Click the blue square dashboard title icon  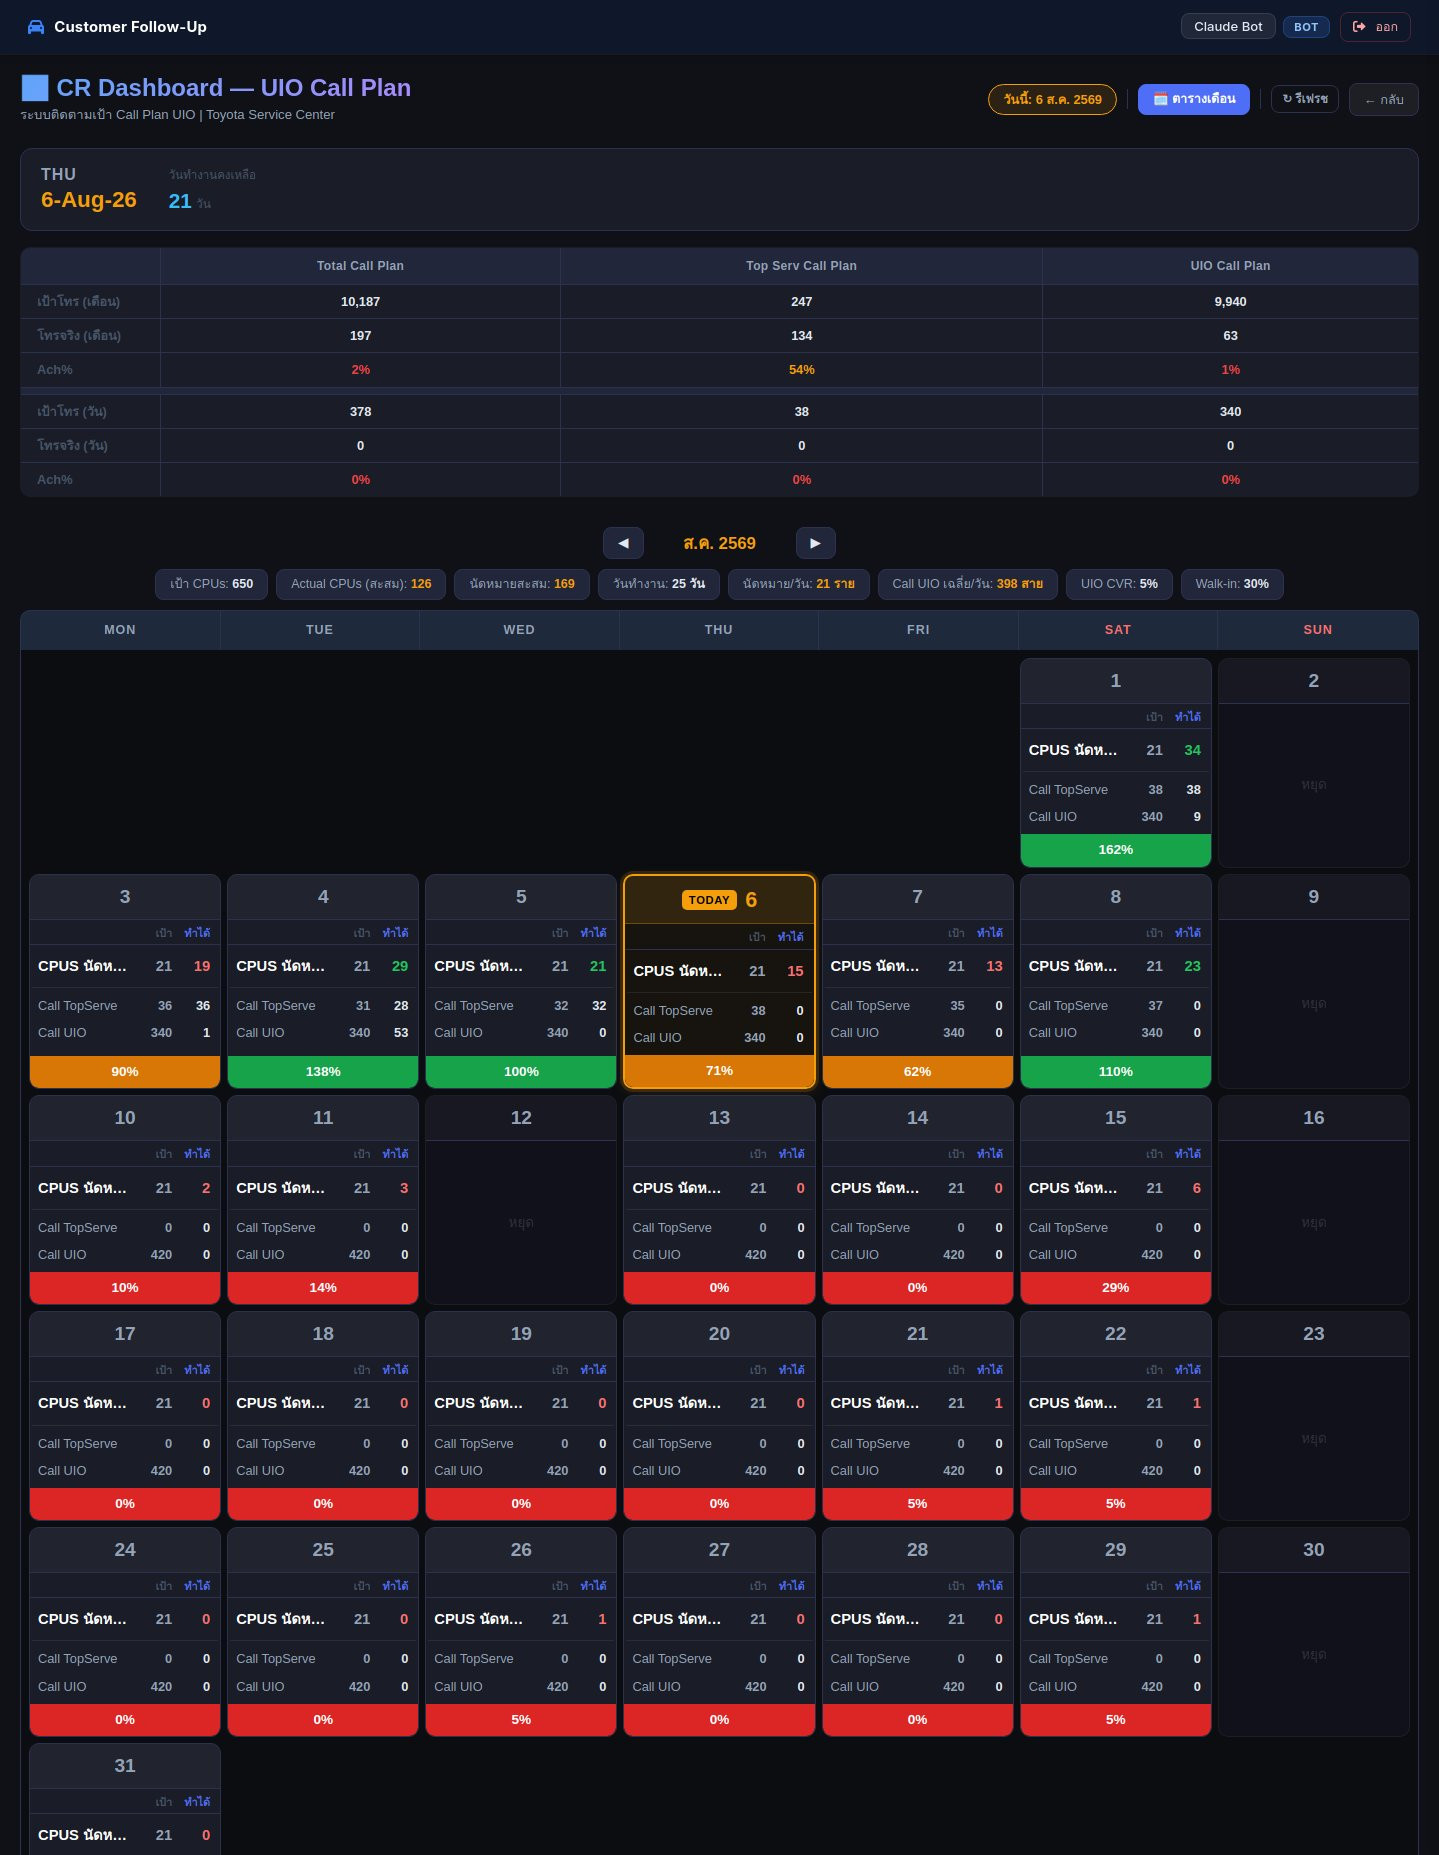35,88
